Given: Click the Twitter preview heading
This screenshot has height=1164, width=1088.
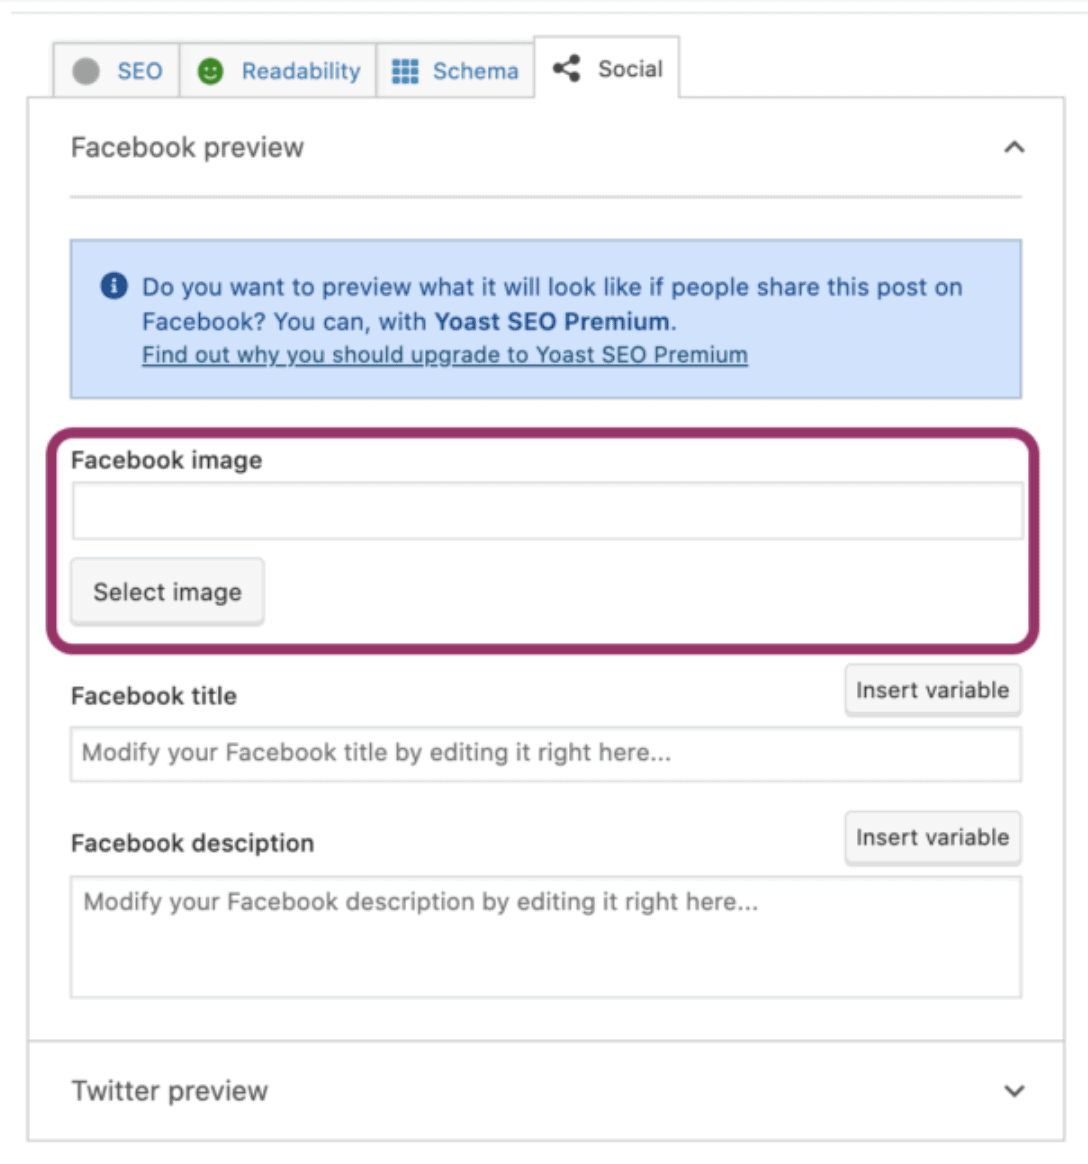Looking at the screenshot, I should 170,1091.
